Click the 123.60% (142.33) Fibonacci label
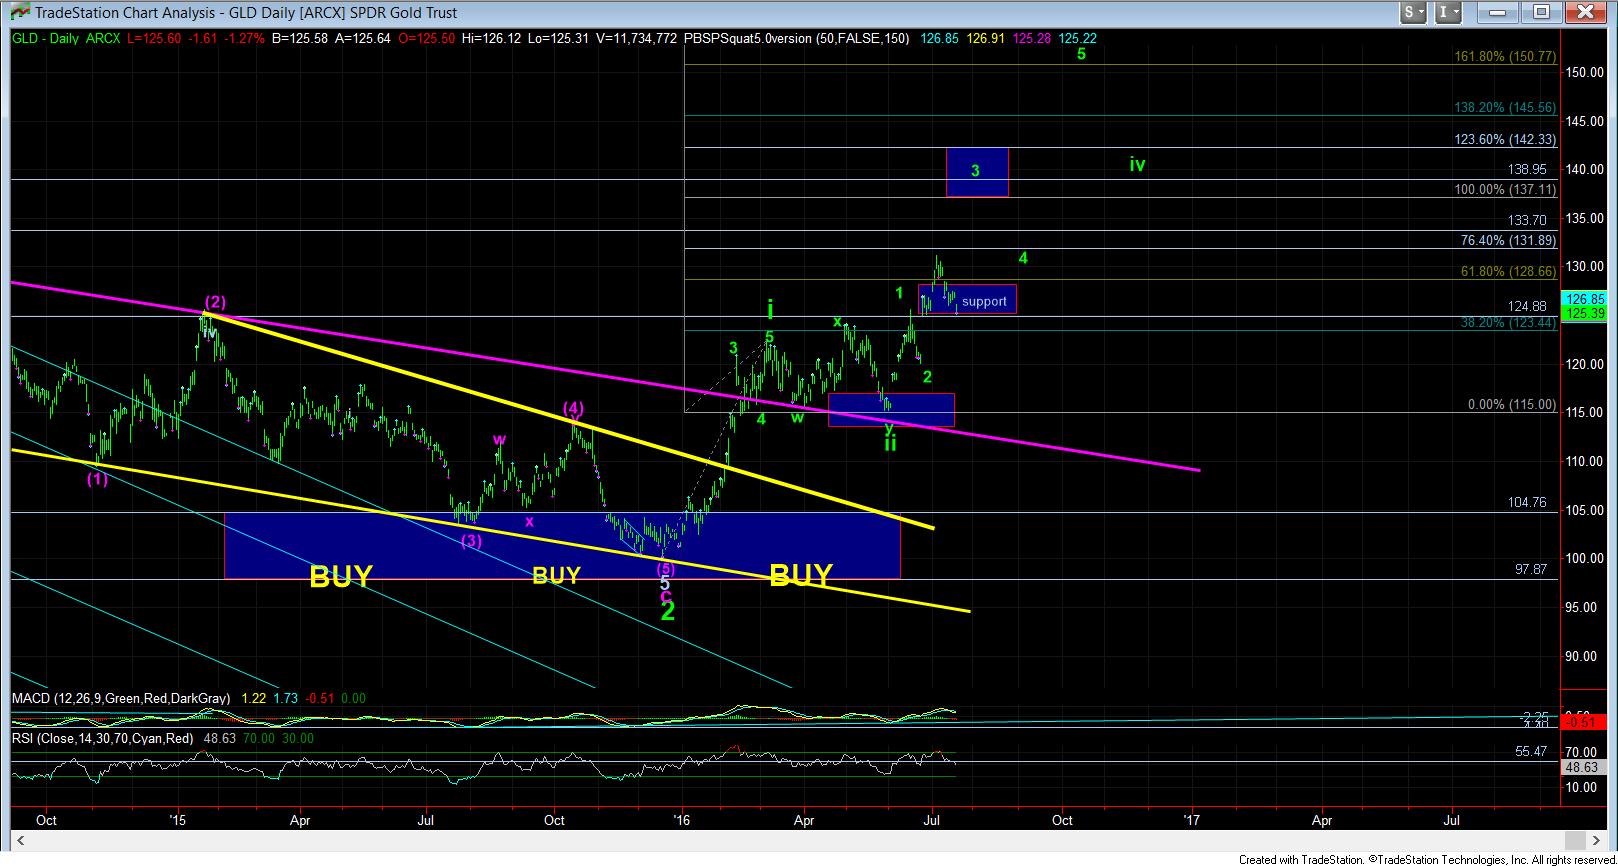Image resolution: width=1618 pixels, height=866 pixels. click(x=1505, y=140)
